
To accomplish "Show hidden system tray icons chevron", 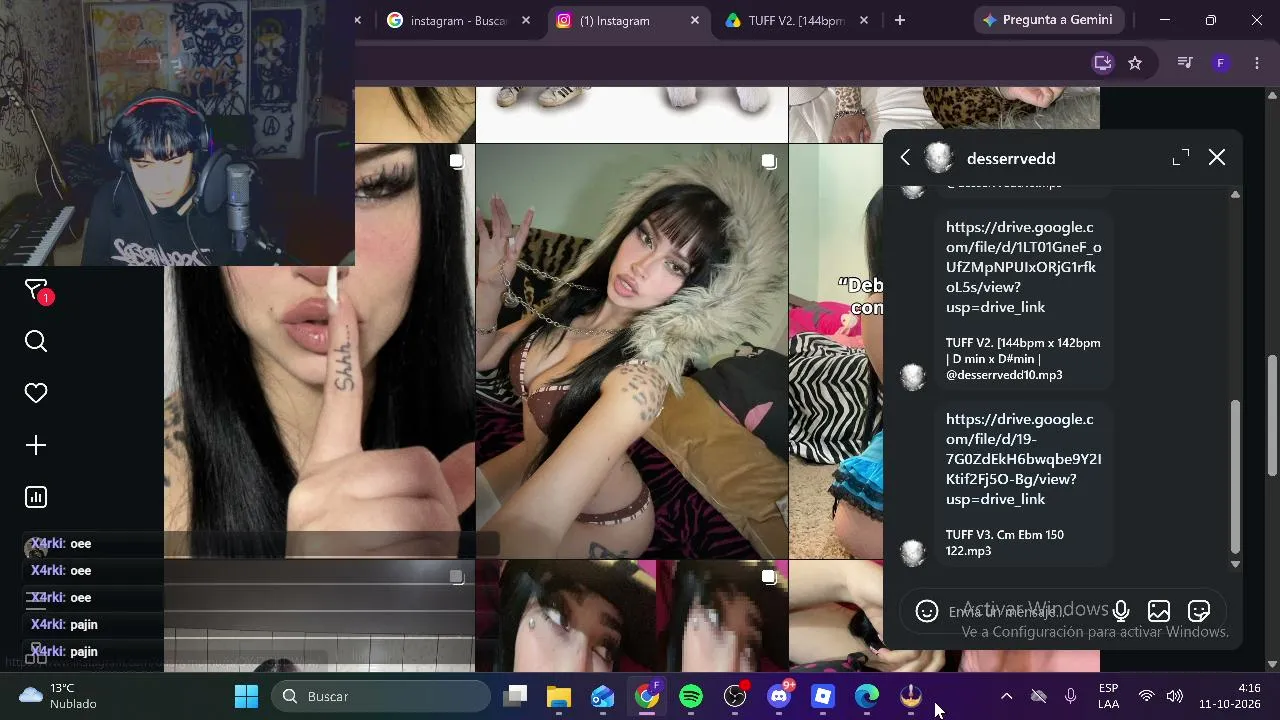I will tap(1006, 696).
